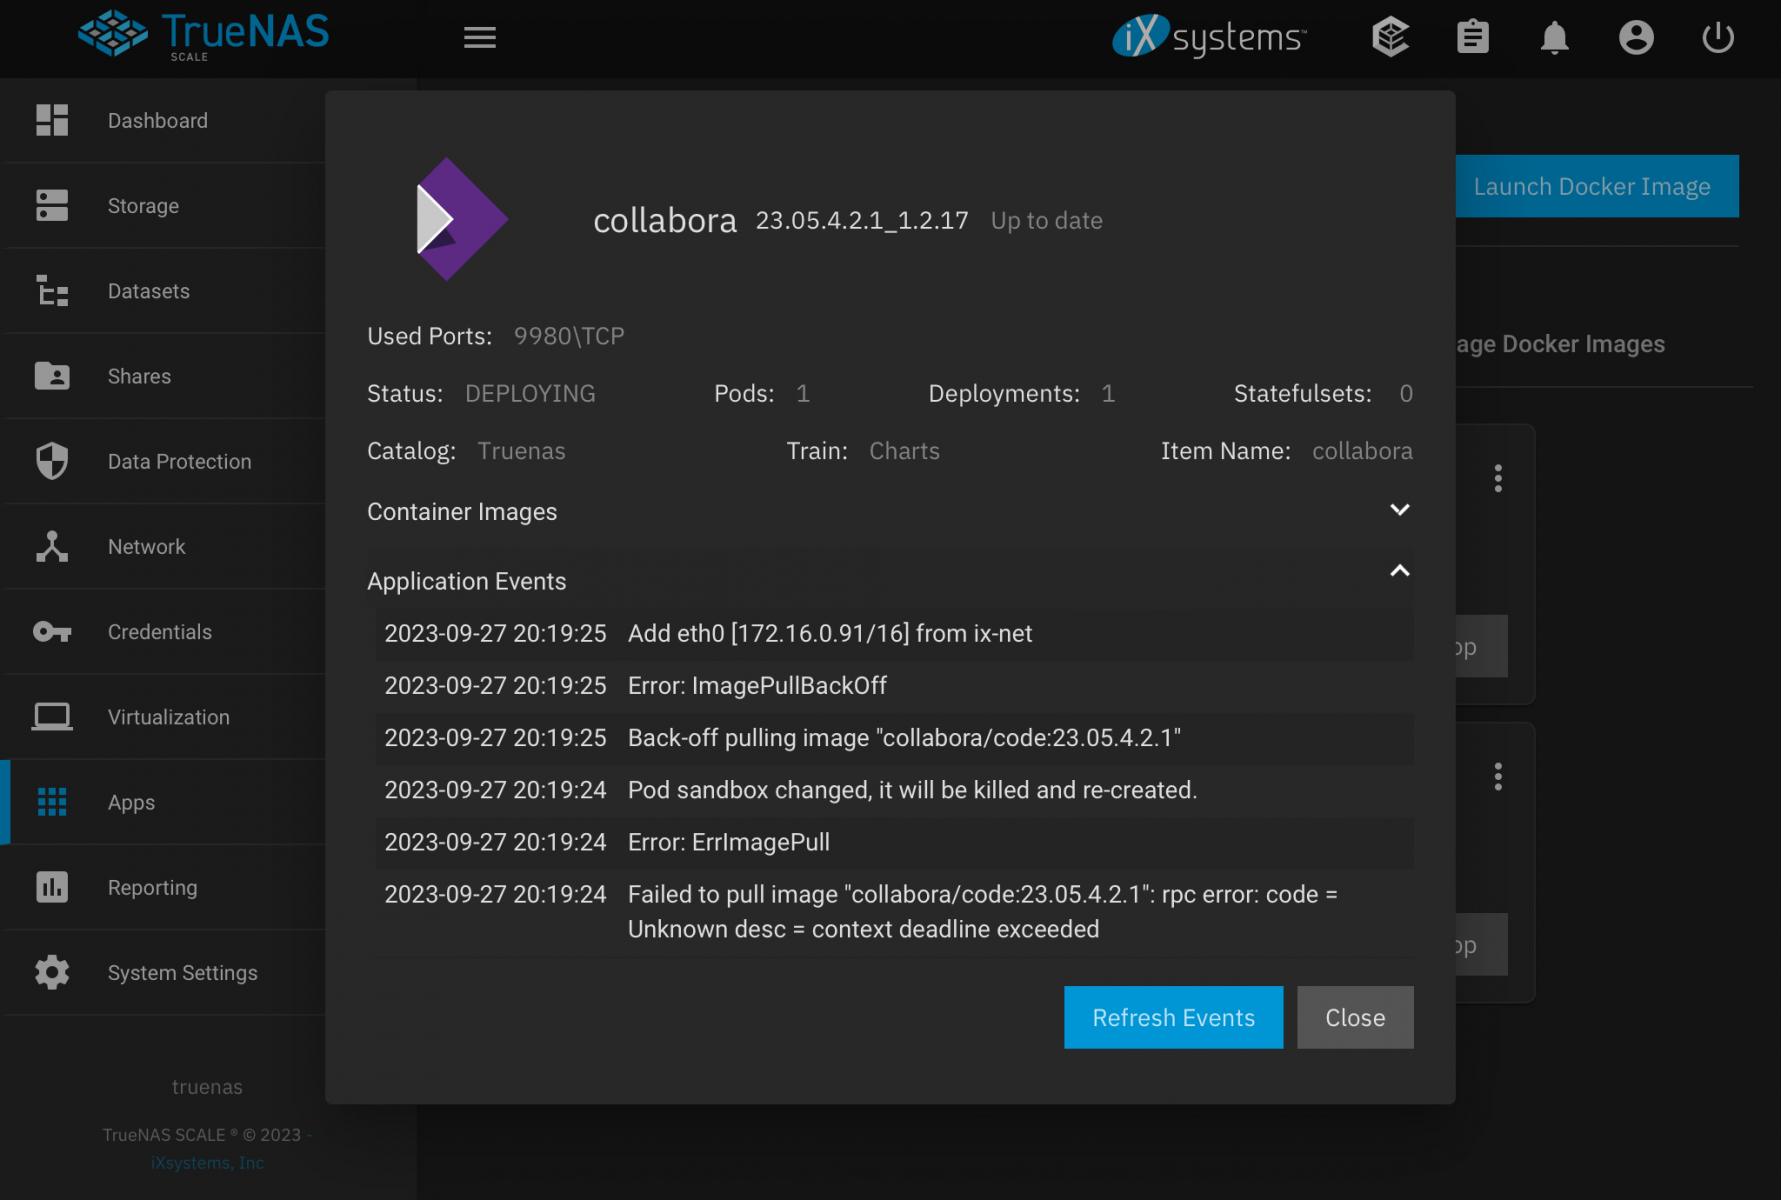Click the Data Protection shield icon
Image resolution: width=1781 pixels, height=1200 pixels.
click(x=52, y=461)
